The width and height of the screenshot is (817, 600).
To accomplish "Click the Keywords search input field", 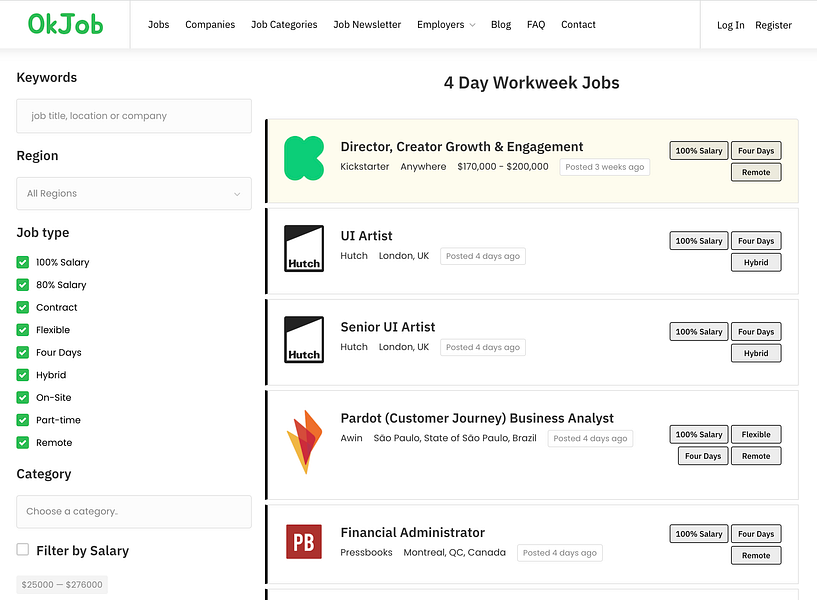I will pyautogui.click(x=133, y=116).
